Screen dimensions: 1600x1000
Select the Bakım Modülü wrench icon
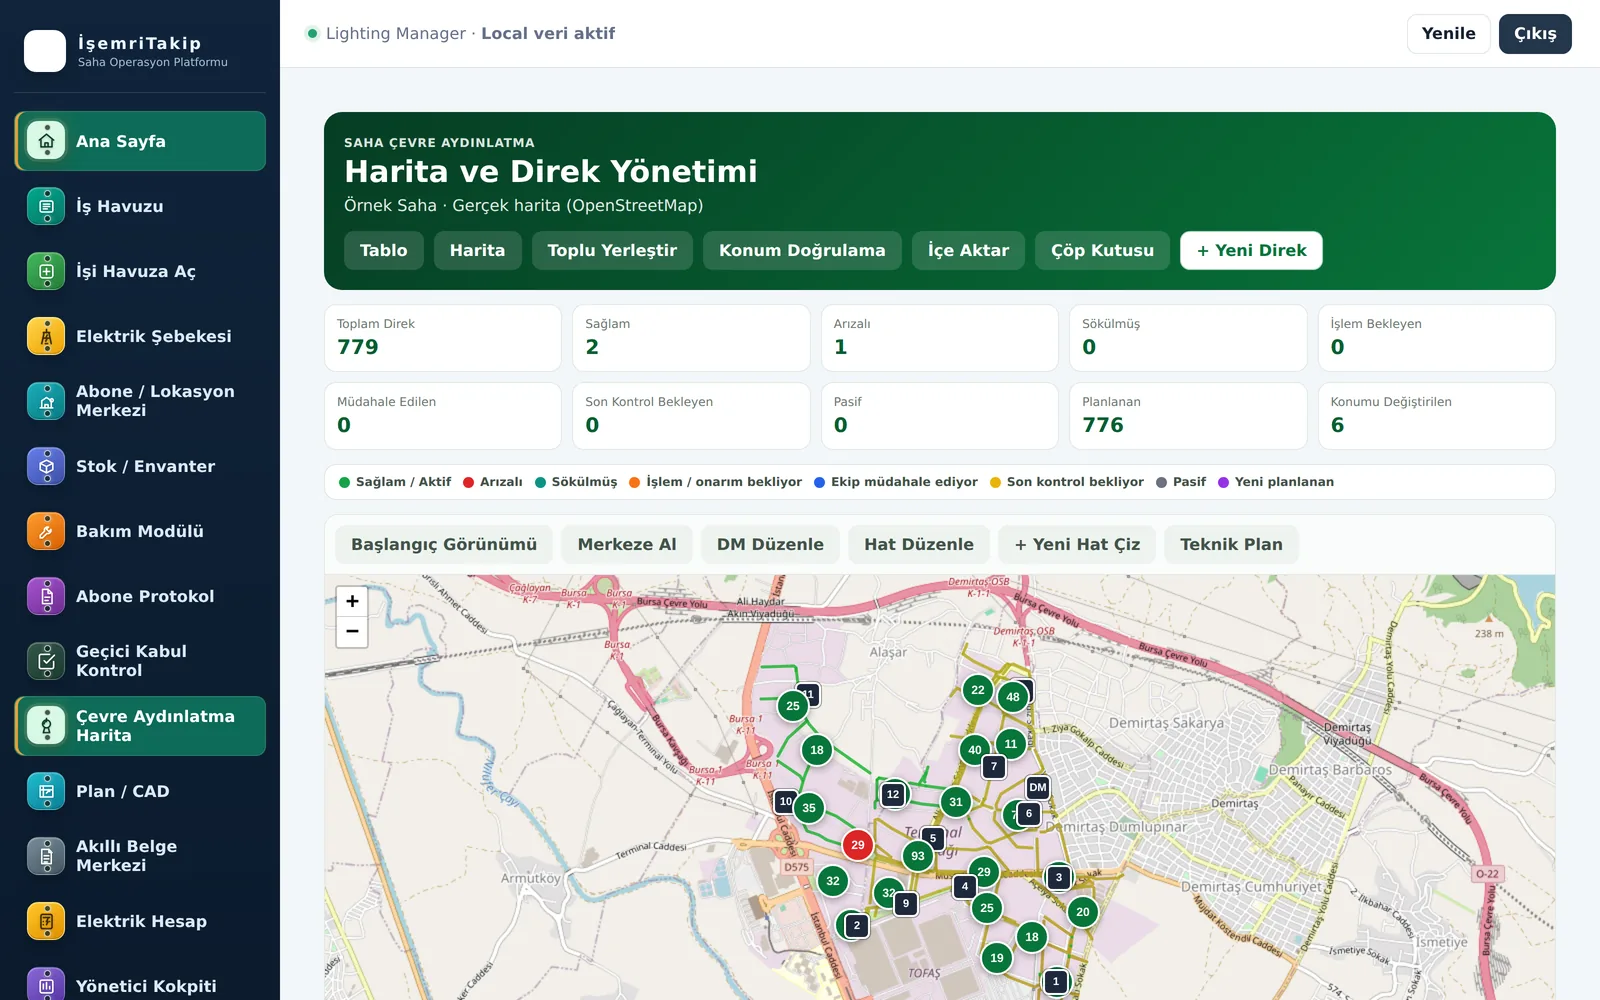click(46, 531)
